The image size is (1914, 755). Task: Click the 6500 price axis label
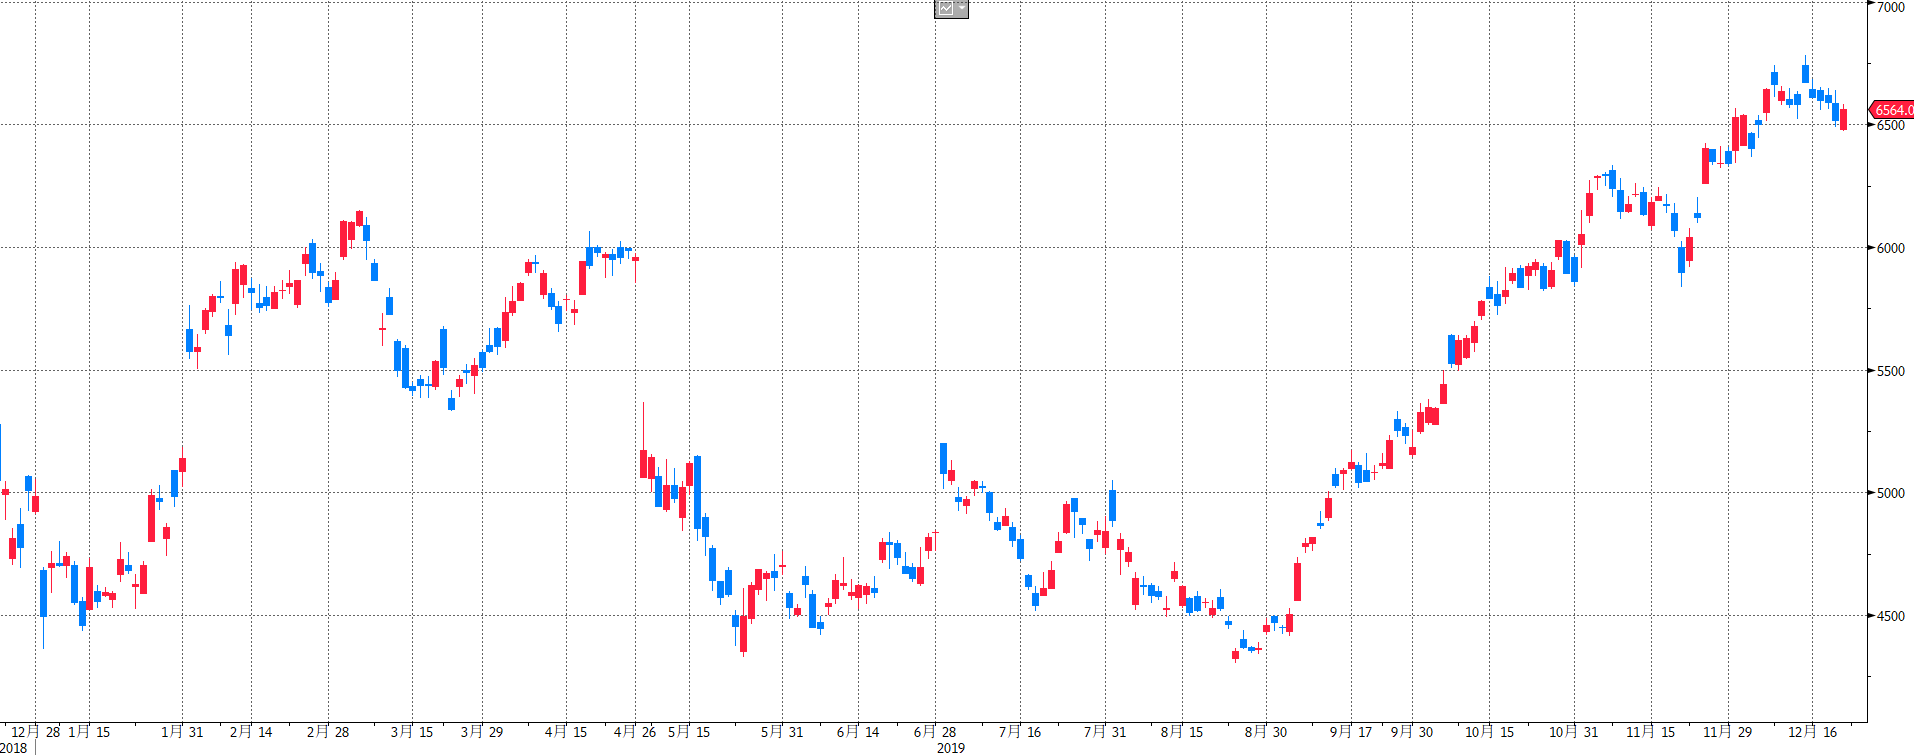click(x=1890, y=125)
